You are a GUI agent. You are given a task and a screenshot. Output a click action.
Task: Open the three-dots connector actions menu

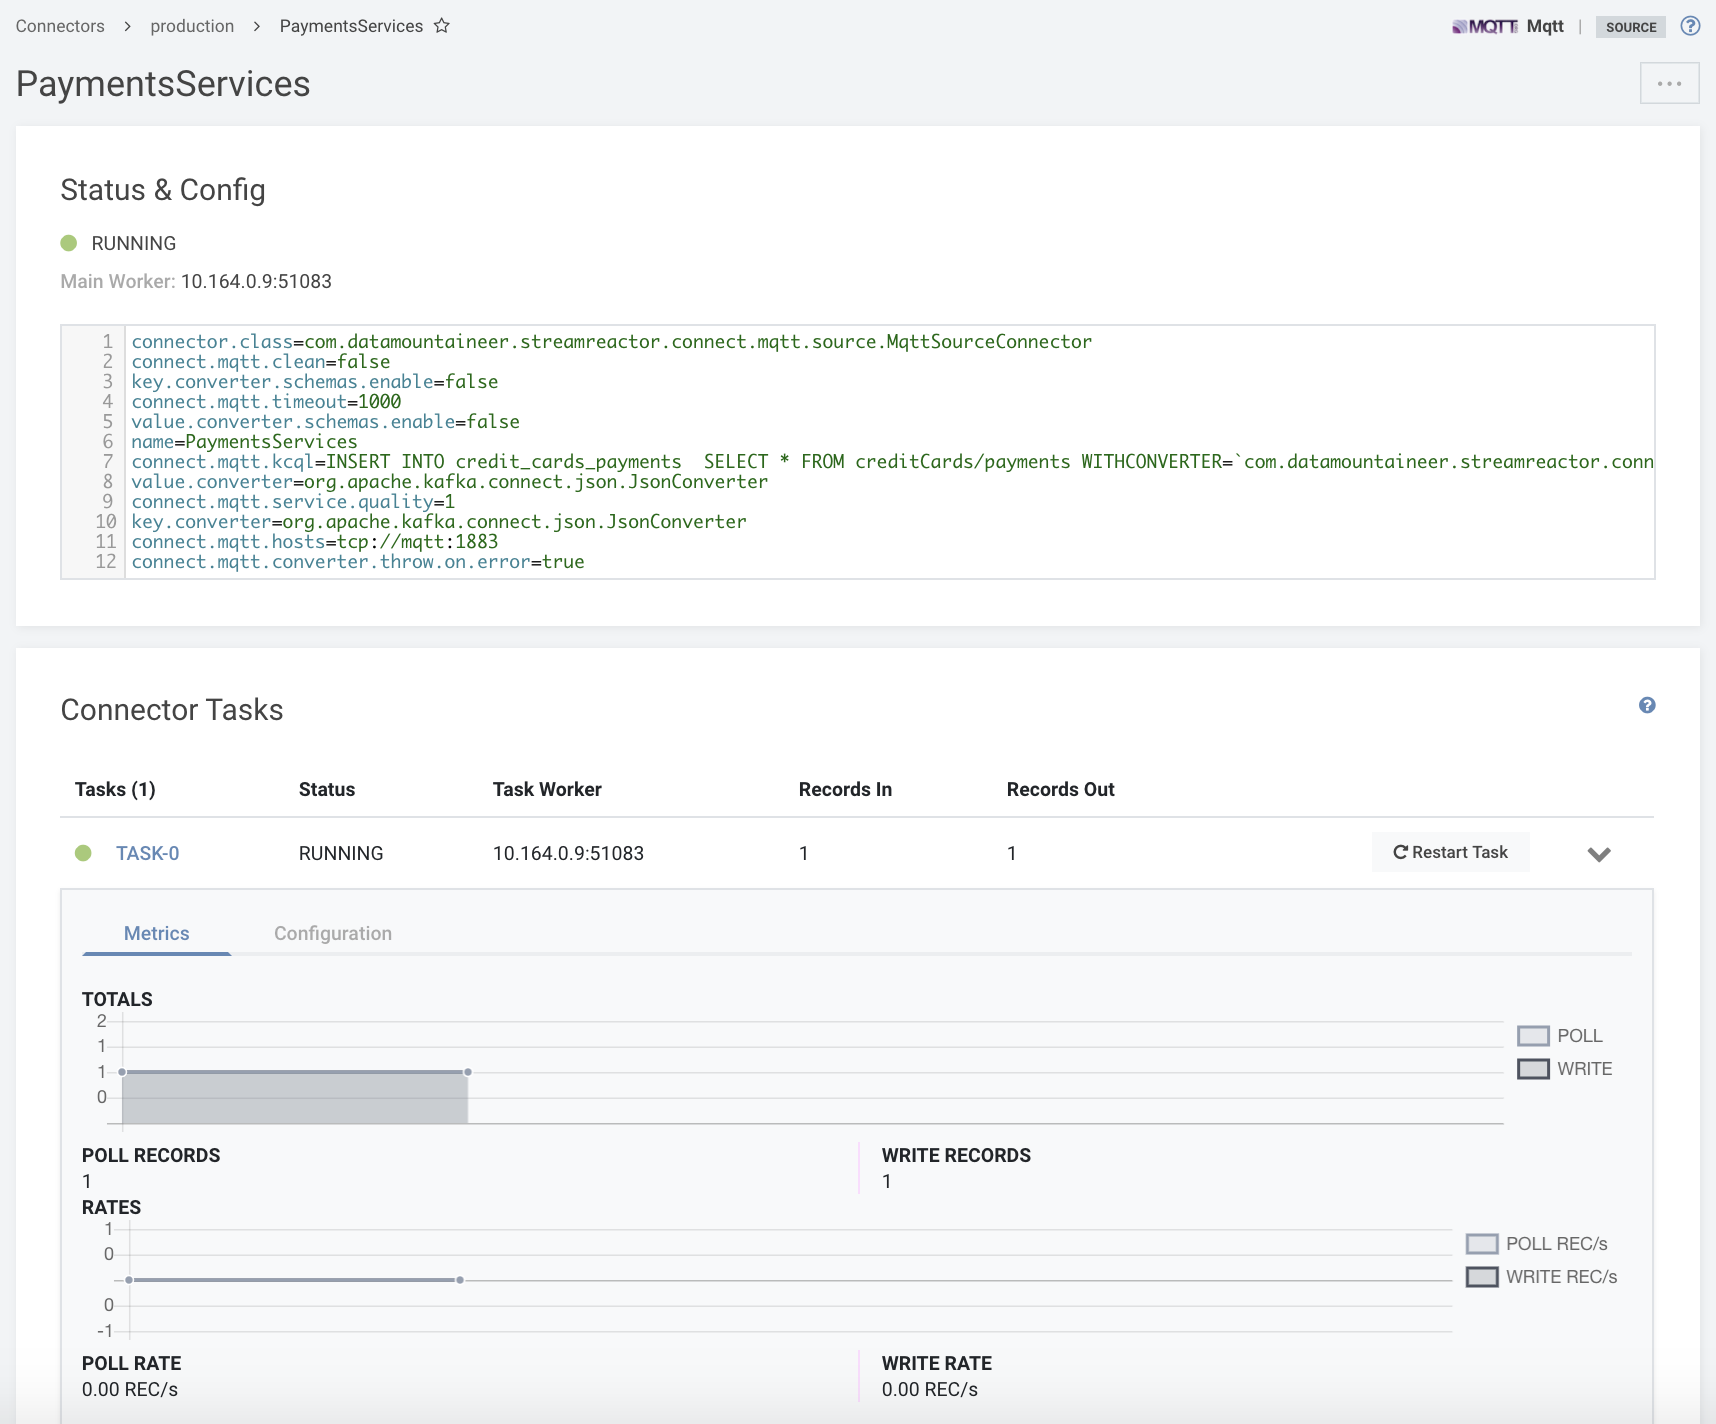tap(1669, 83)
